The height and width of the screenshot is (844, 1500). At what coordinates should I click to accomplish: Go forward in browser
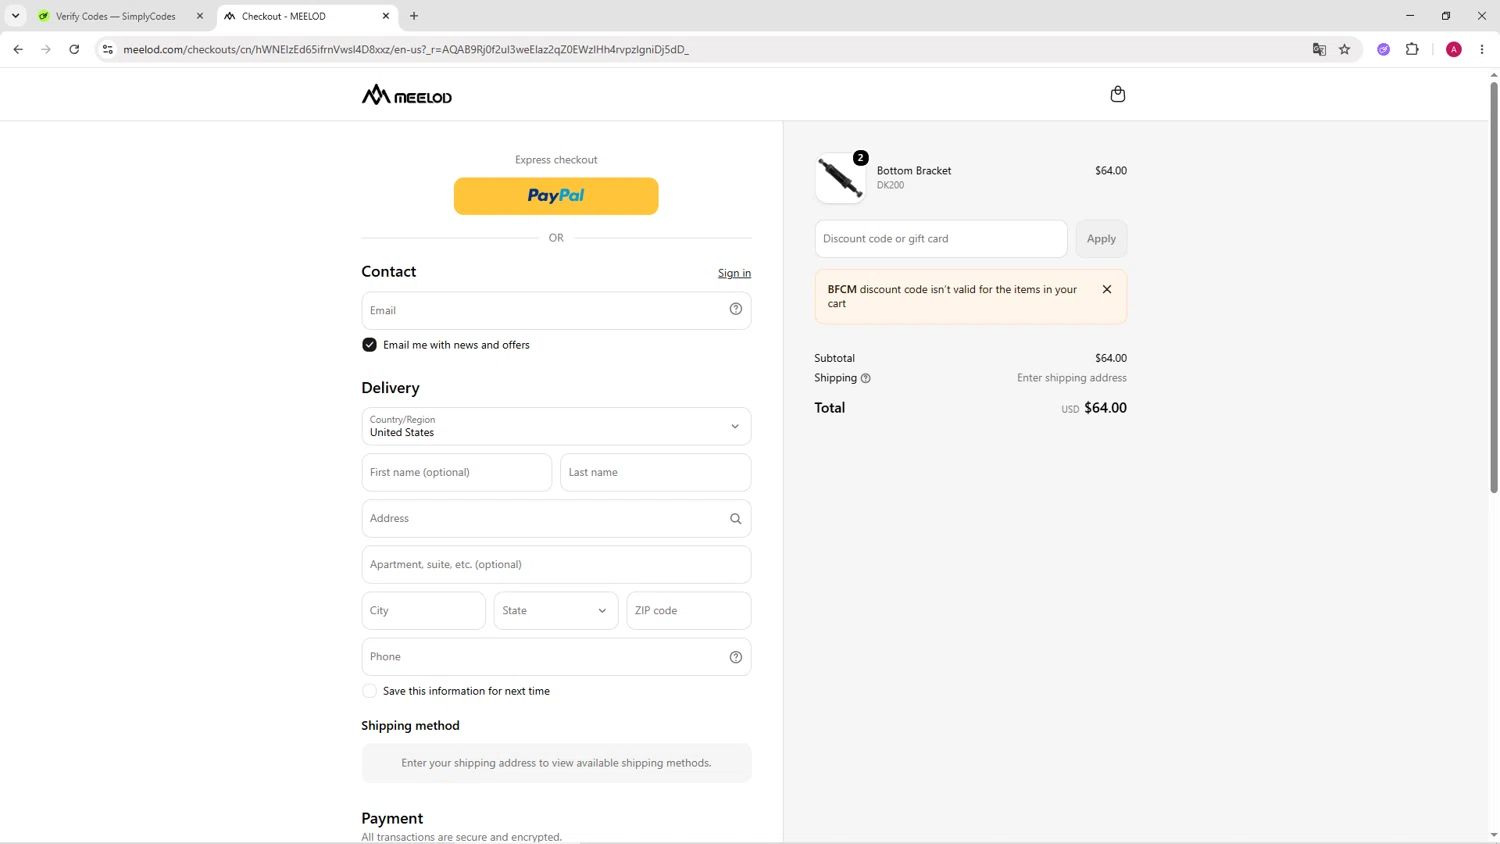click(46, 49)
